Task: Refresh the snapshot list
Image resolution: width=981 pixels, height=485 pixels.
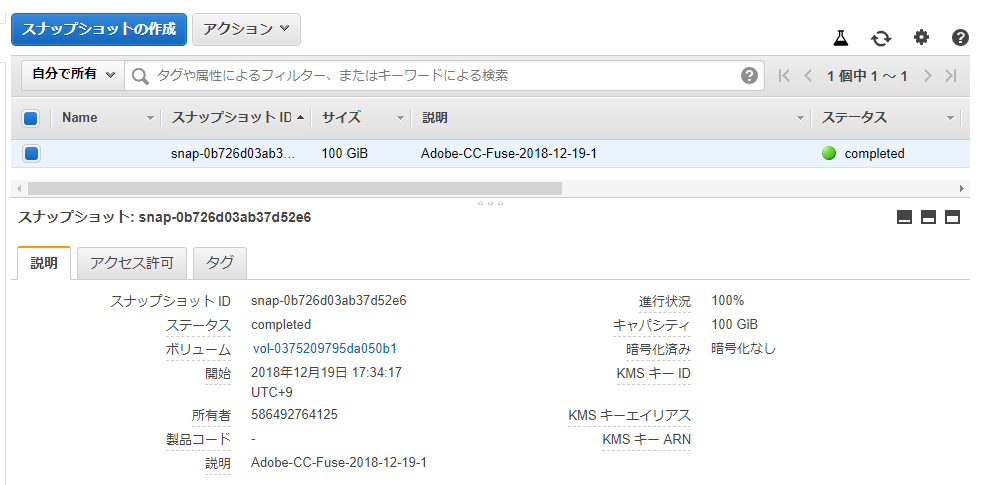Action: 881,38
